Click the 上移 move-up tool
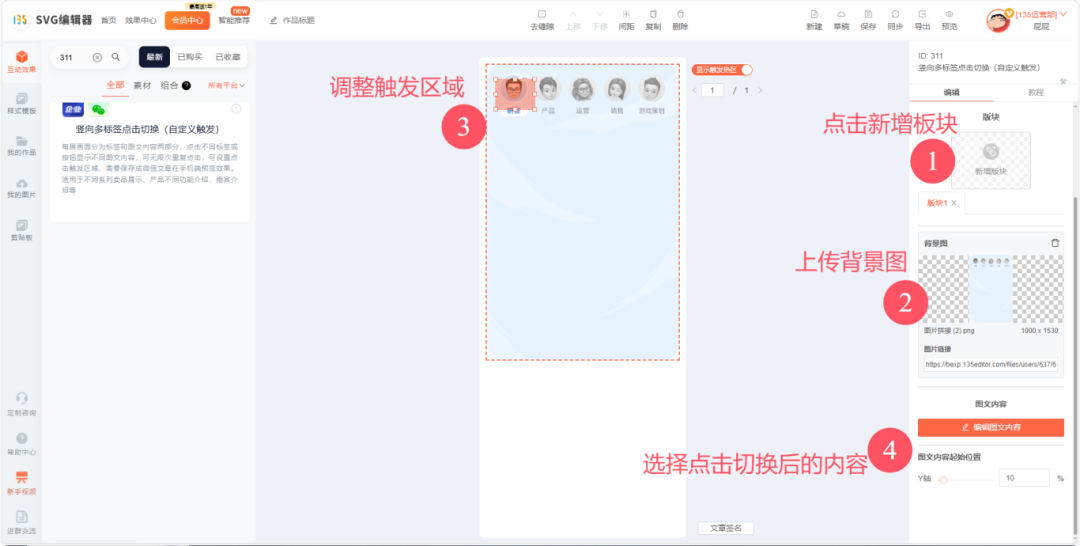This screenshot has width=1080, height=546. (572, 20)
